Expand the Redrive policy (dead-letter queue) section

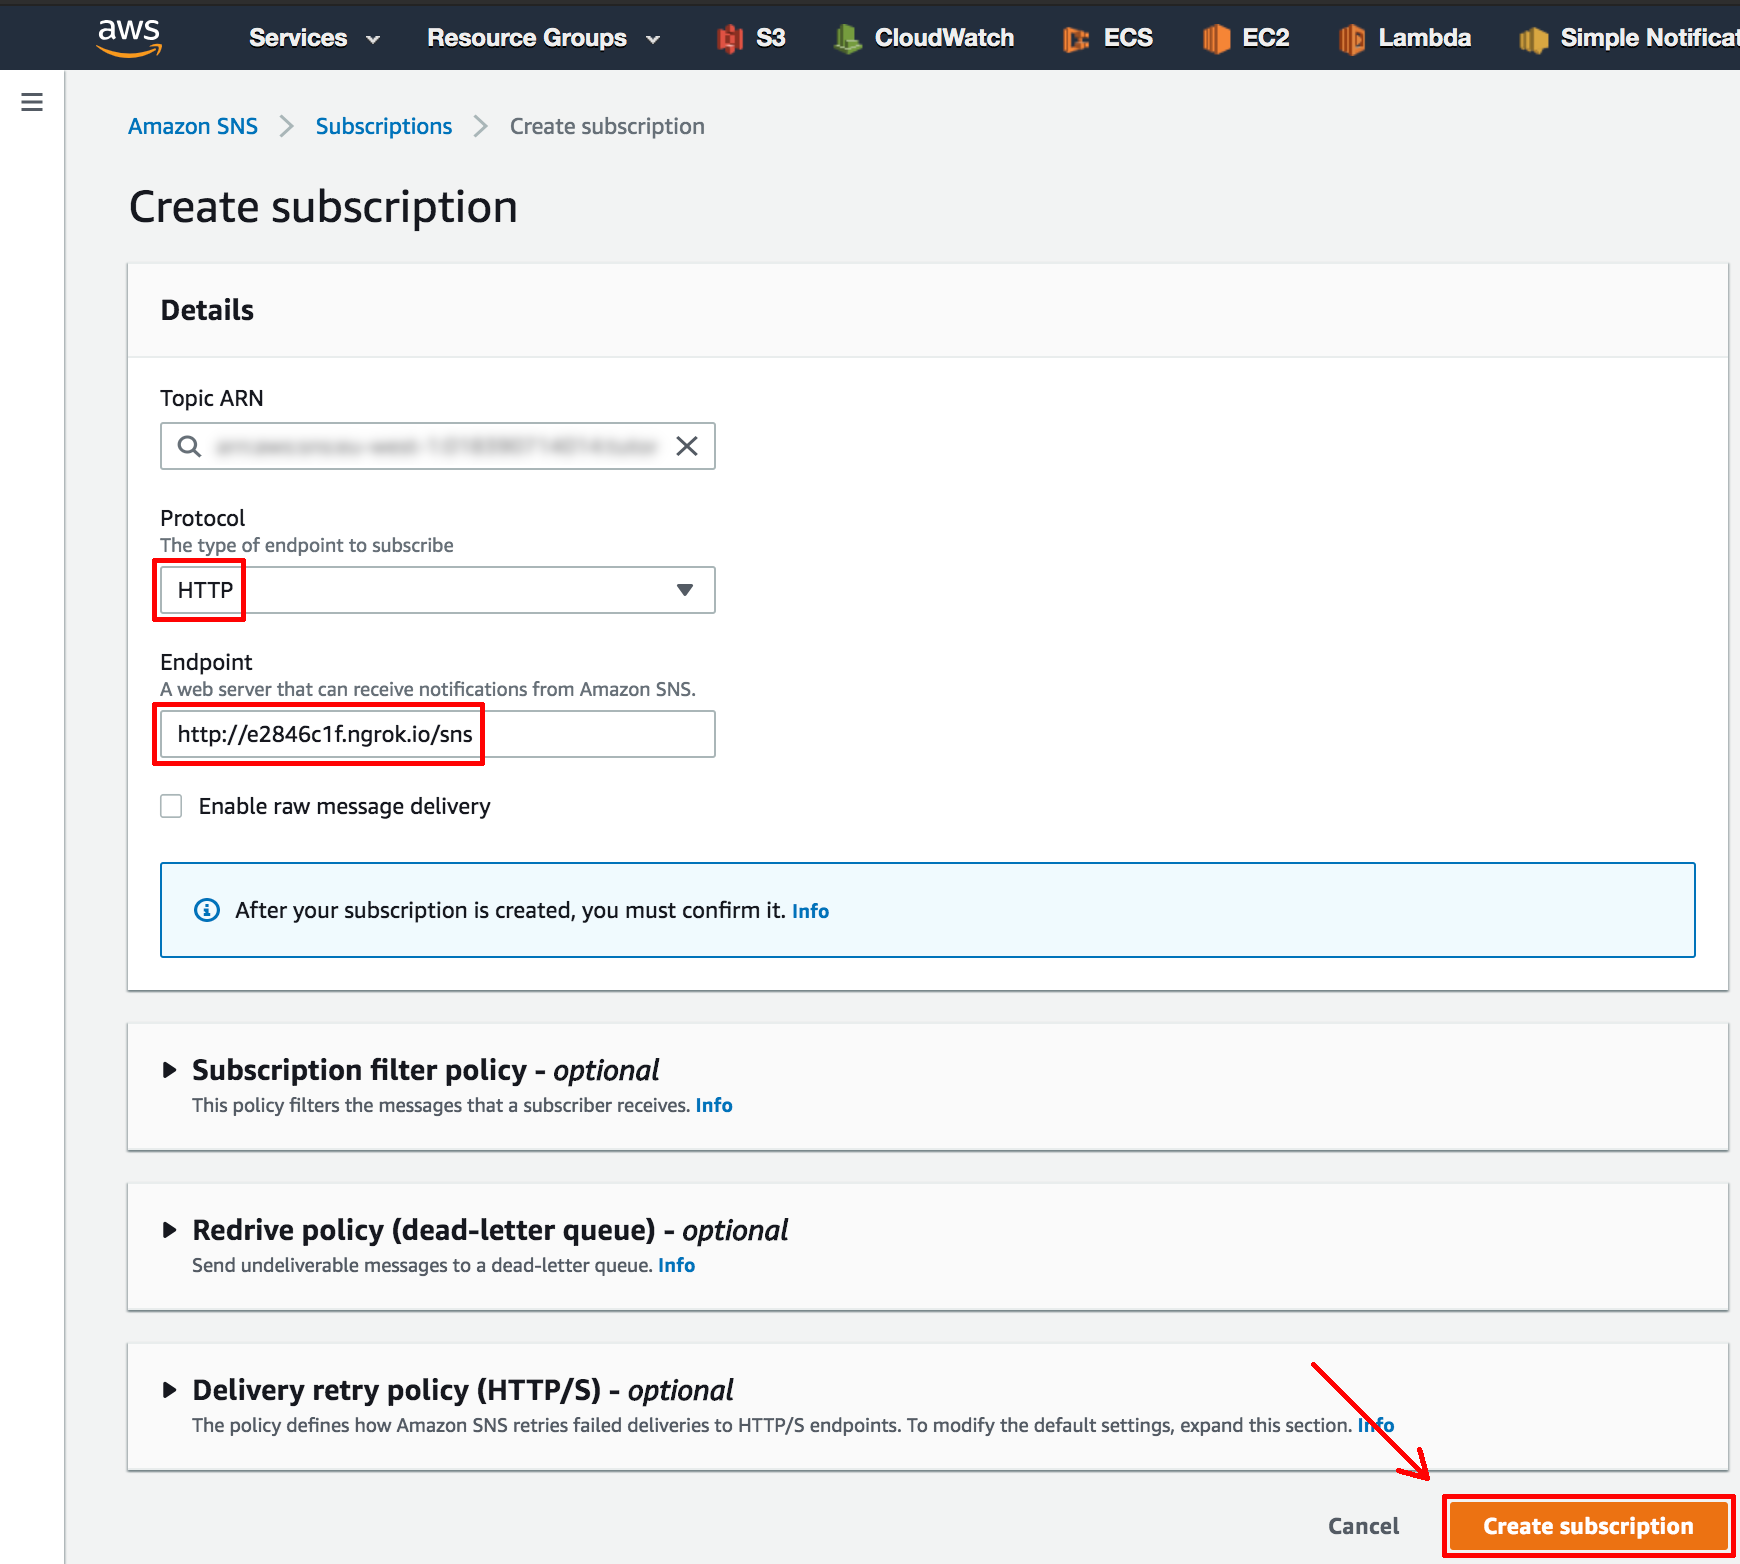(170, 1230)
